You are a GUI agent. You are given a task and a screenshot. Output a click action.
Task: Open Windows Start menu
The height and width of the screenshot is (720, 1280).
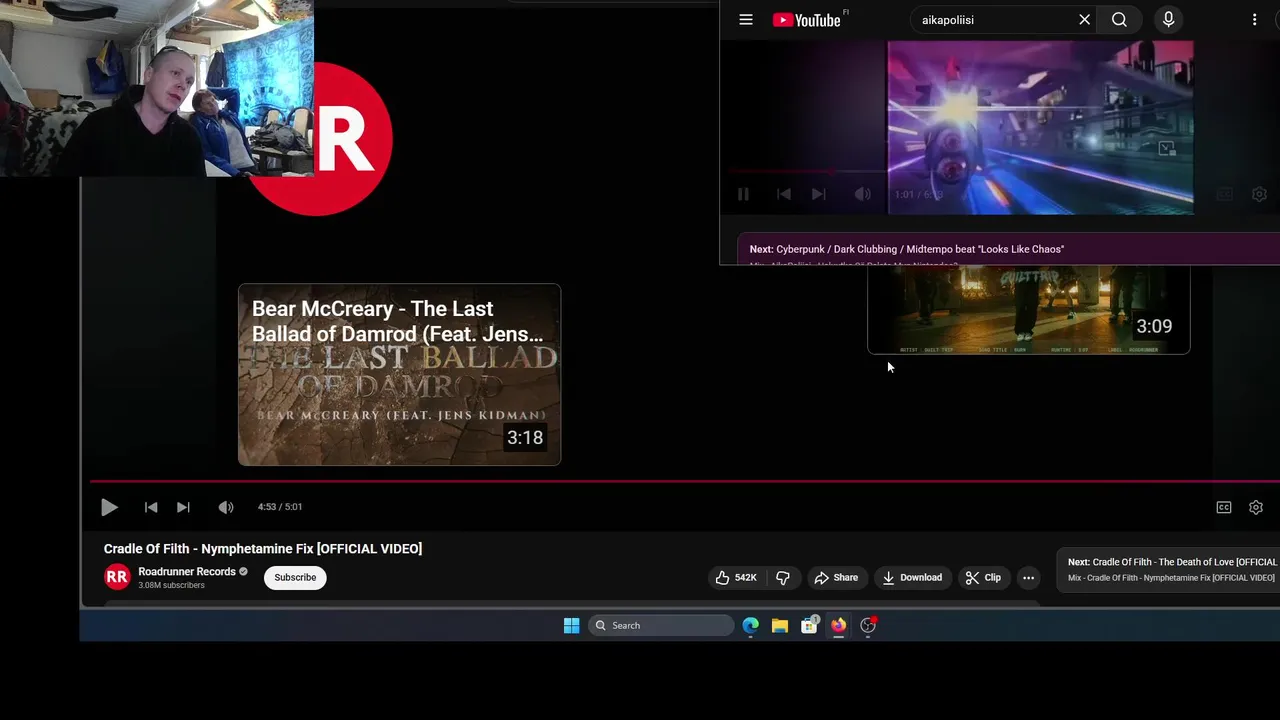click(x=571, y=625)
